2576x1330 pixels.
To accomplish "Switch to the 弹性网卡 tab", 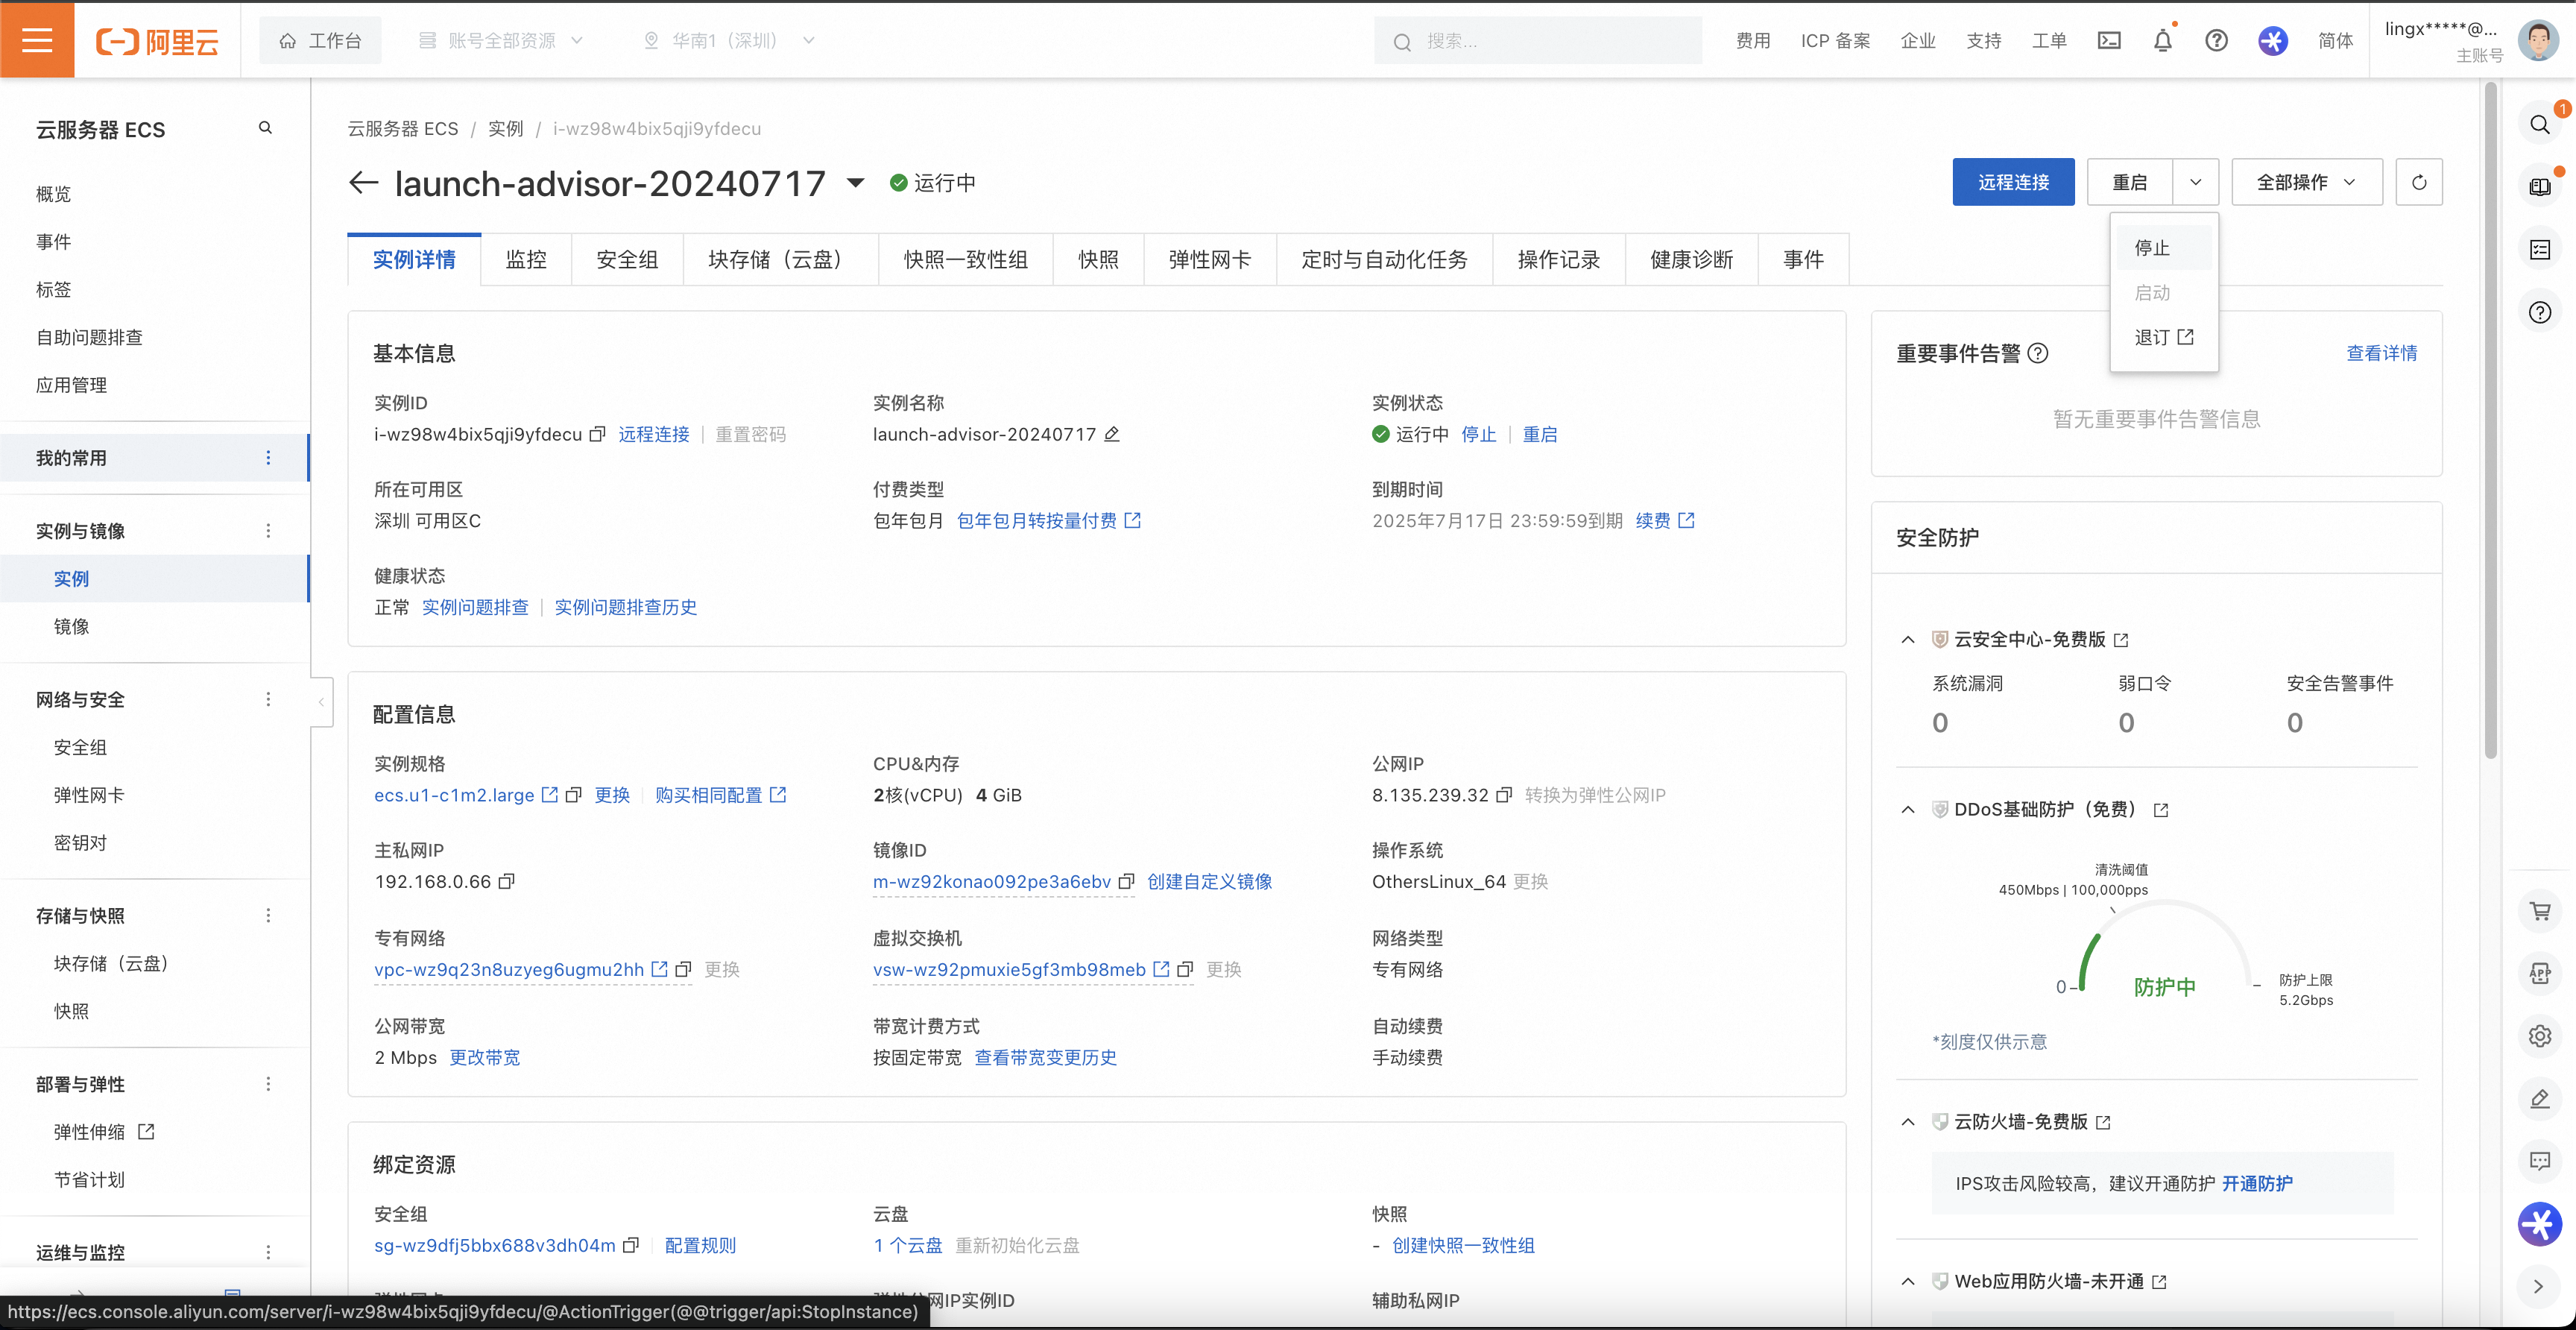I will pos(1209,260).
